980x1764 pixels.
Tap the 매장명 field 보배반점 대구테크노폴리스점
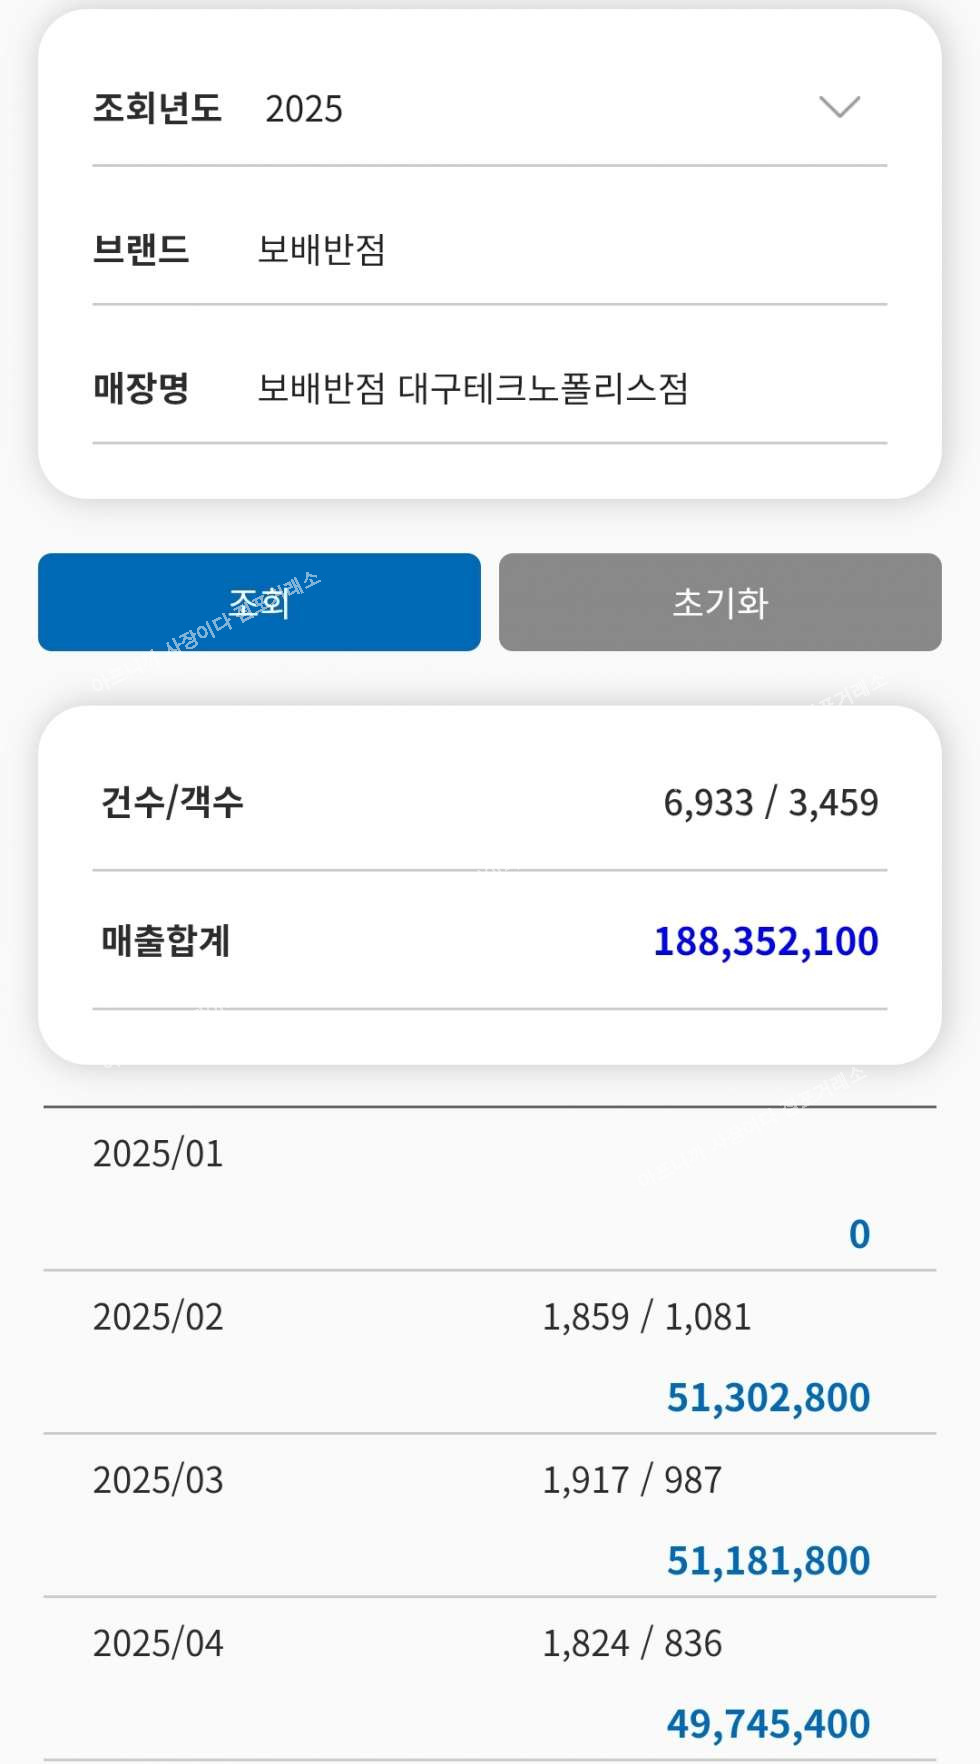pos(473,388)
